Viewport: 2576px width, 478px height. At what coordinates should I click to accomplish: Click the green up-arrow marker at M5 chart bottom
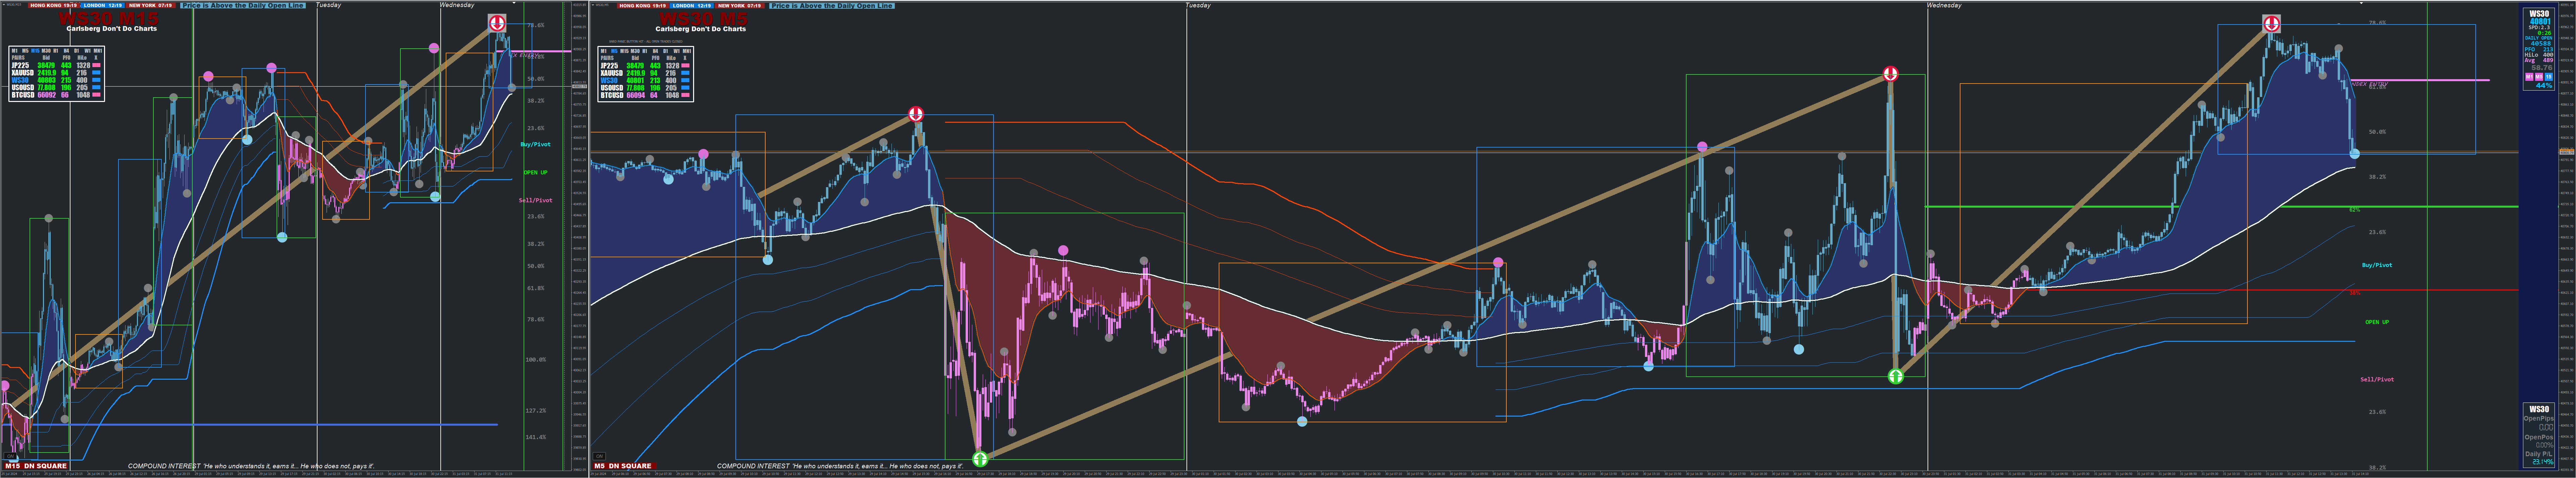(x=980, y=459)
